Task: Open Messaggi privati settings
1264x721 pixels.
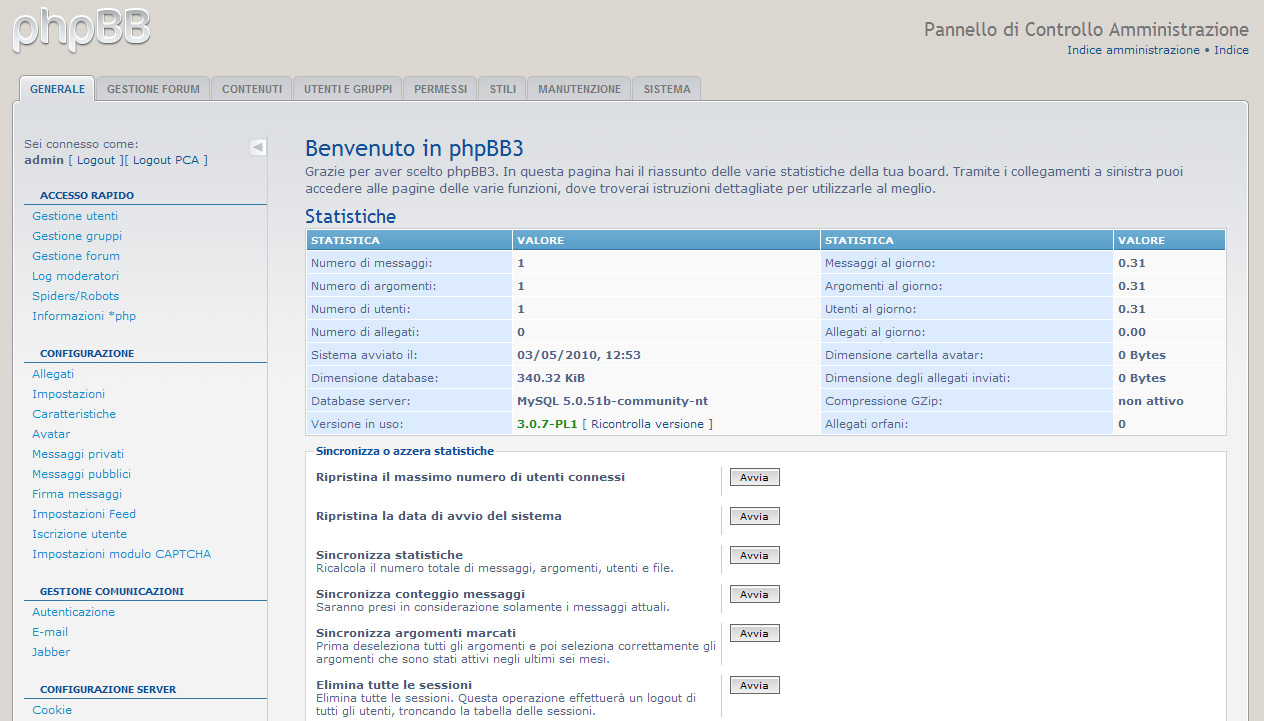Action: click(78, 454)
